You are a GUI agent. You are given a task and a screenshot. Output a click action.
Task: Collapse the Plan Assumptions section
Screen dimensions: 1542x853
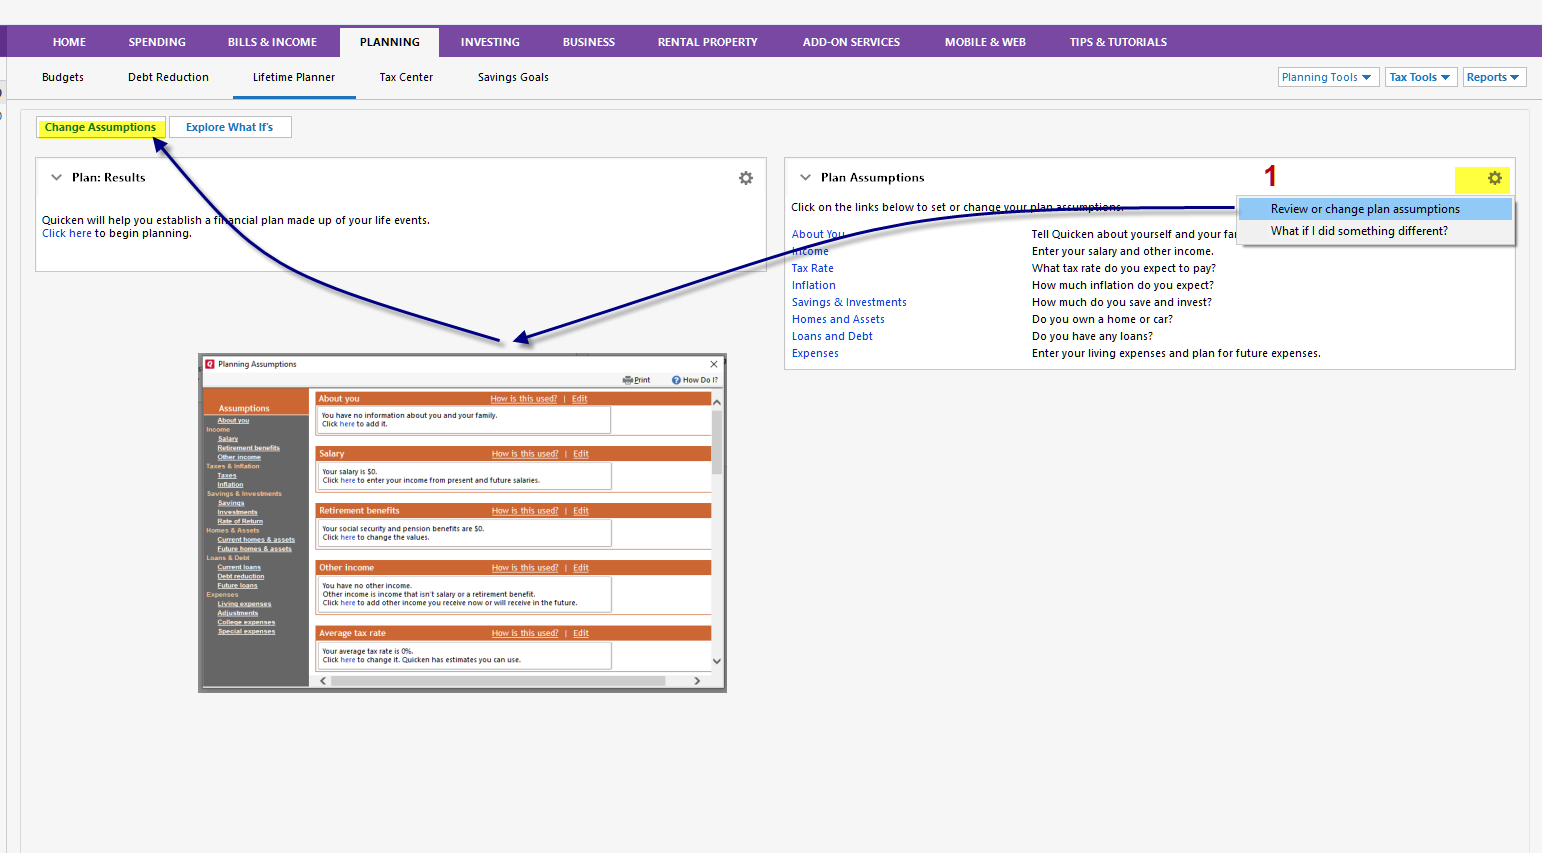pyautogui.click(x=805, y=177)
